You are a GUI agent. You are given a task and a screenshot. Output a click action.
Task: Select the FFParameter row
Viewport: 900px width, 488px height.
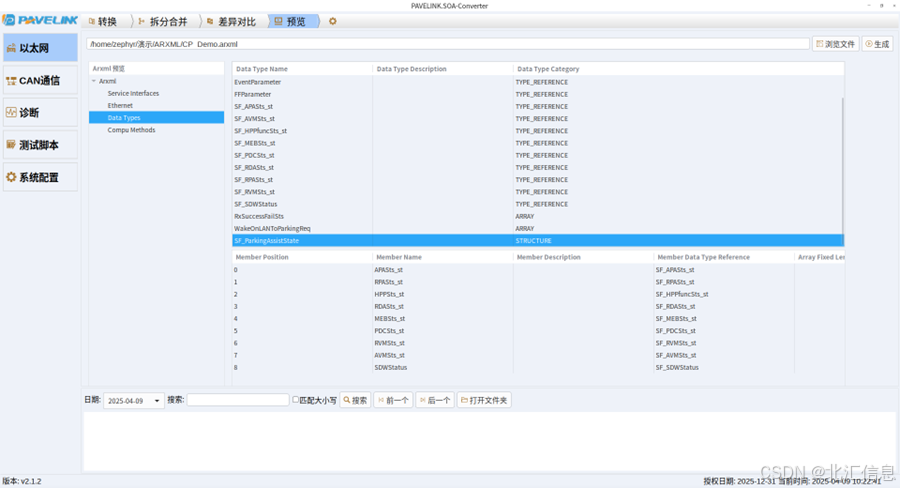(537, 94)
